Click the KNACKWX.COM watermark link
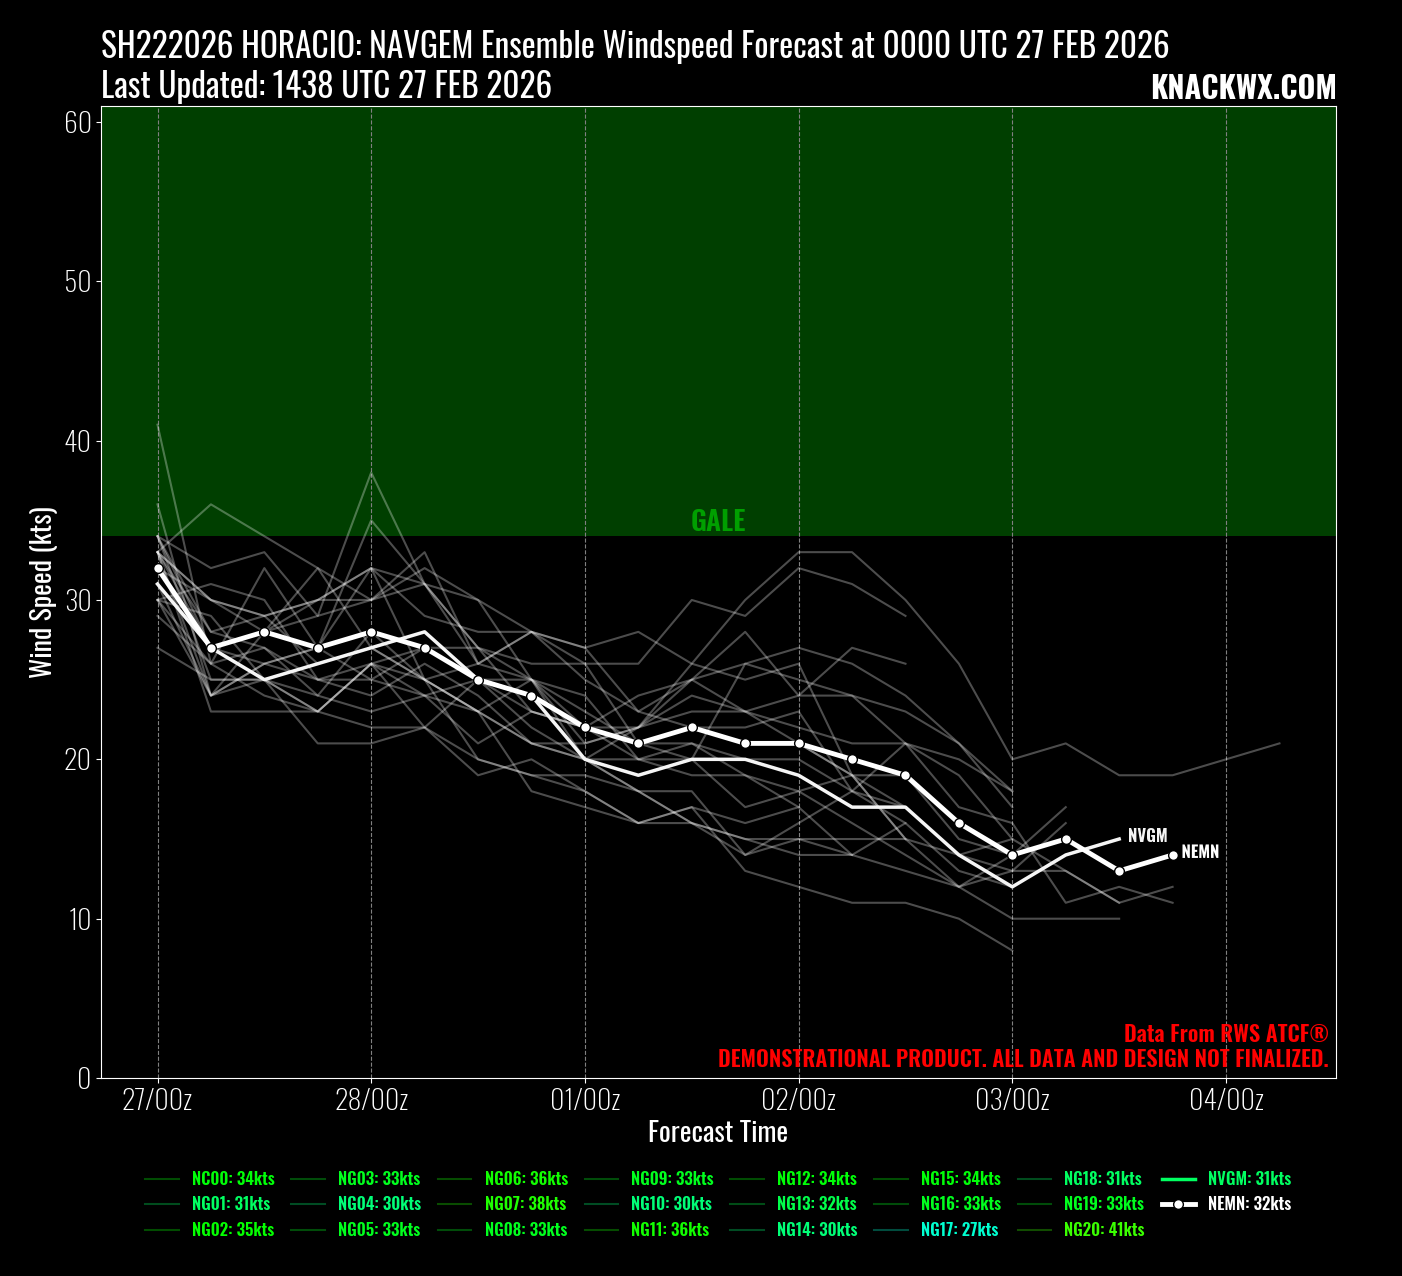 [1243, 88]
